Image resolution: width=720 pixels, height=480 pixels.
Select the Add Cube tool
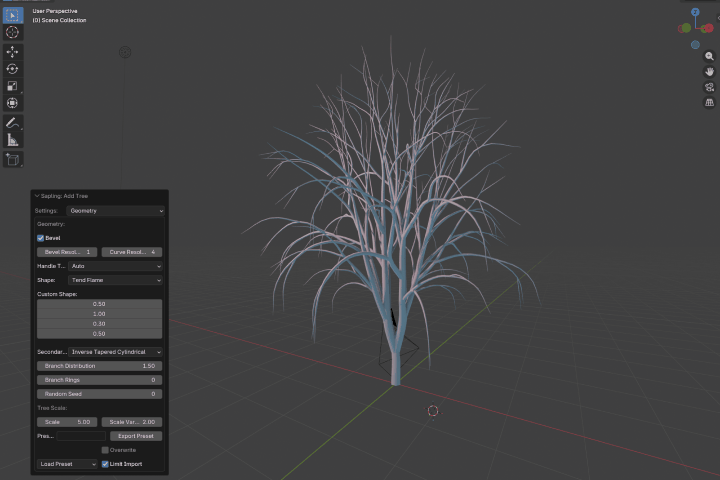12,159
